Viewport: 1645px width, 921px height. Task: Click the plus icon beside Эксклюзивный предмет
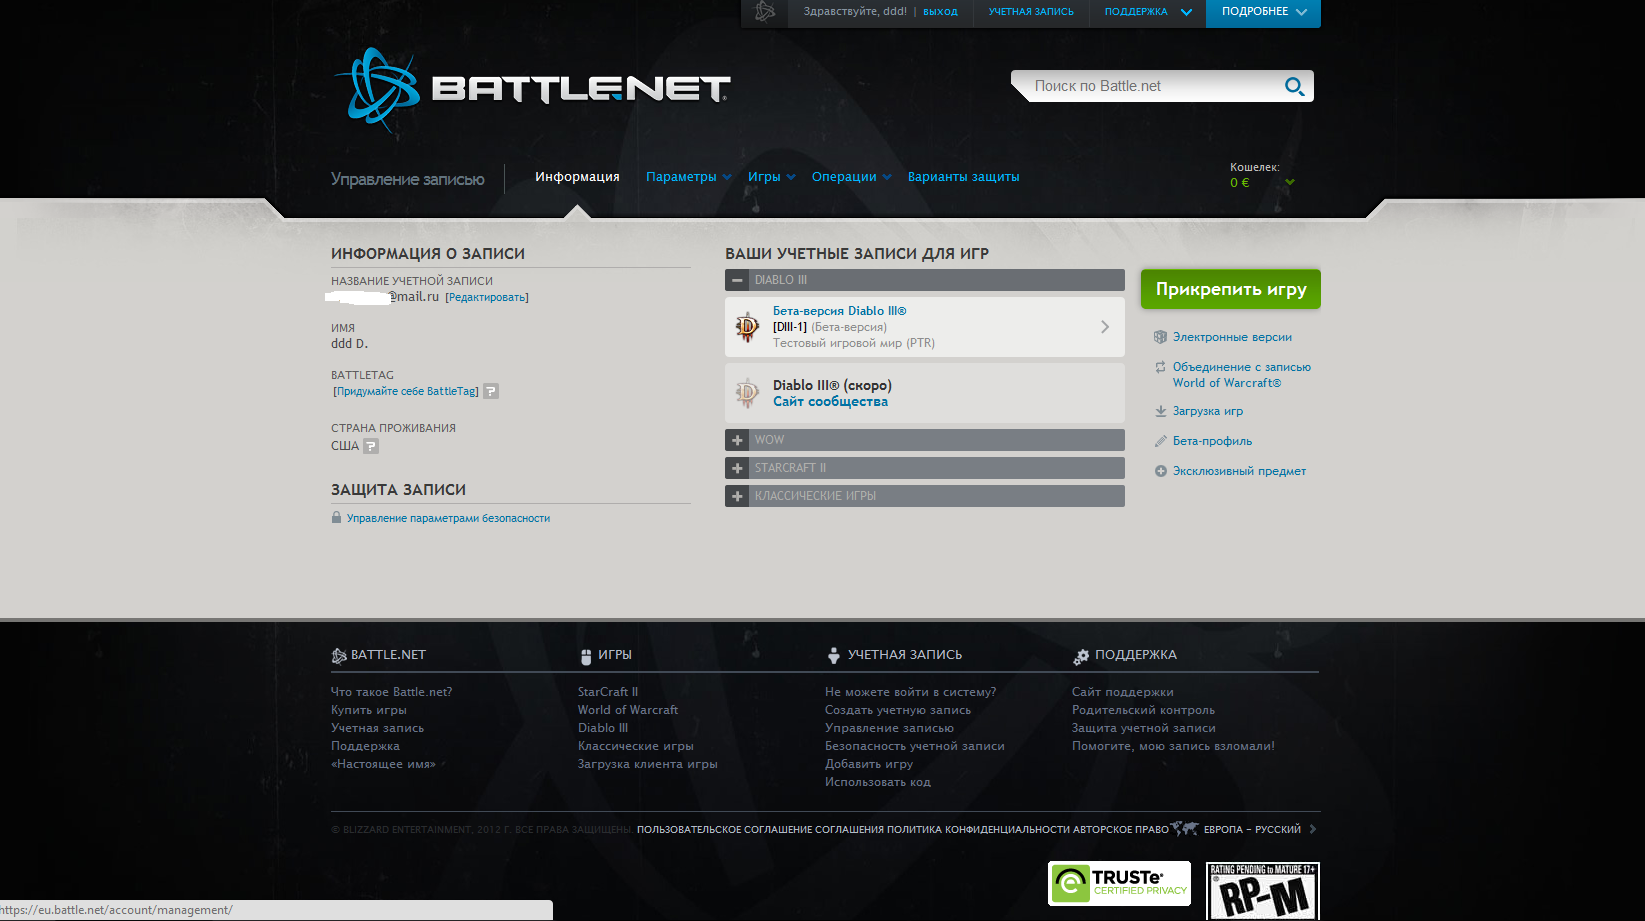coord(1160,471)
